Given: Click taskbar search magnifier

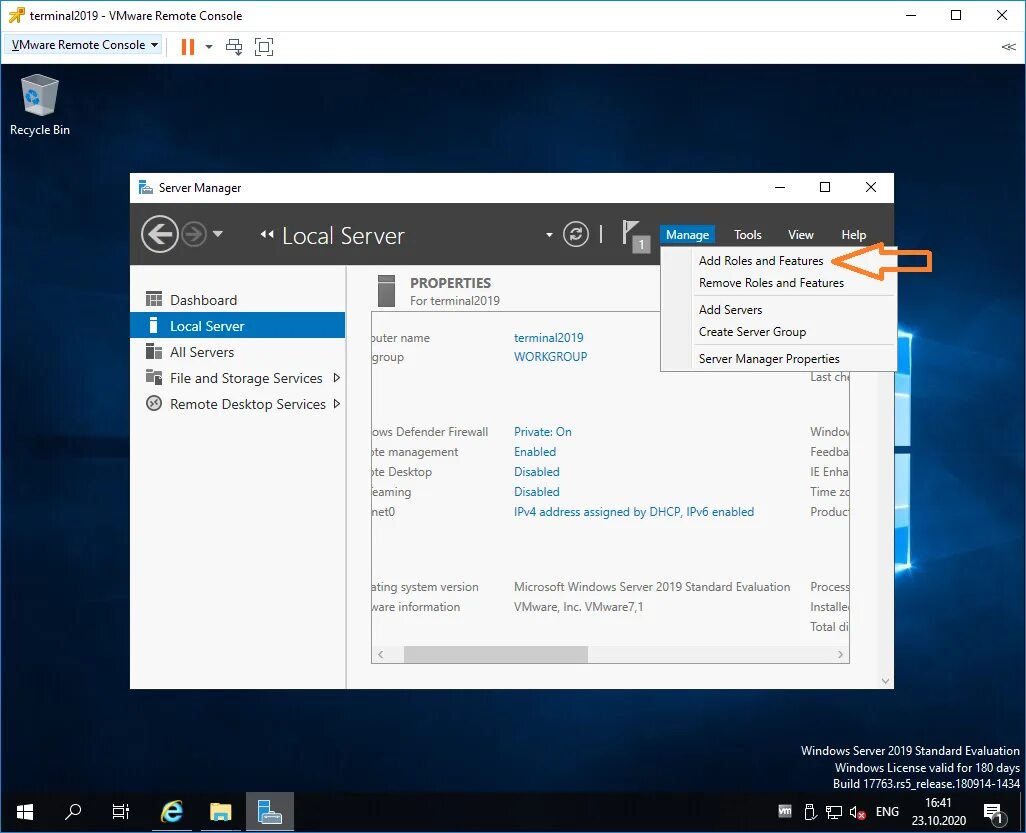Looking at the screenshot, I should (x=73, y=812).
